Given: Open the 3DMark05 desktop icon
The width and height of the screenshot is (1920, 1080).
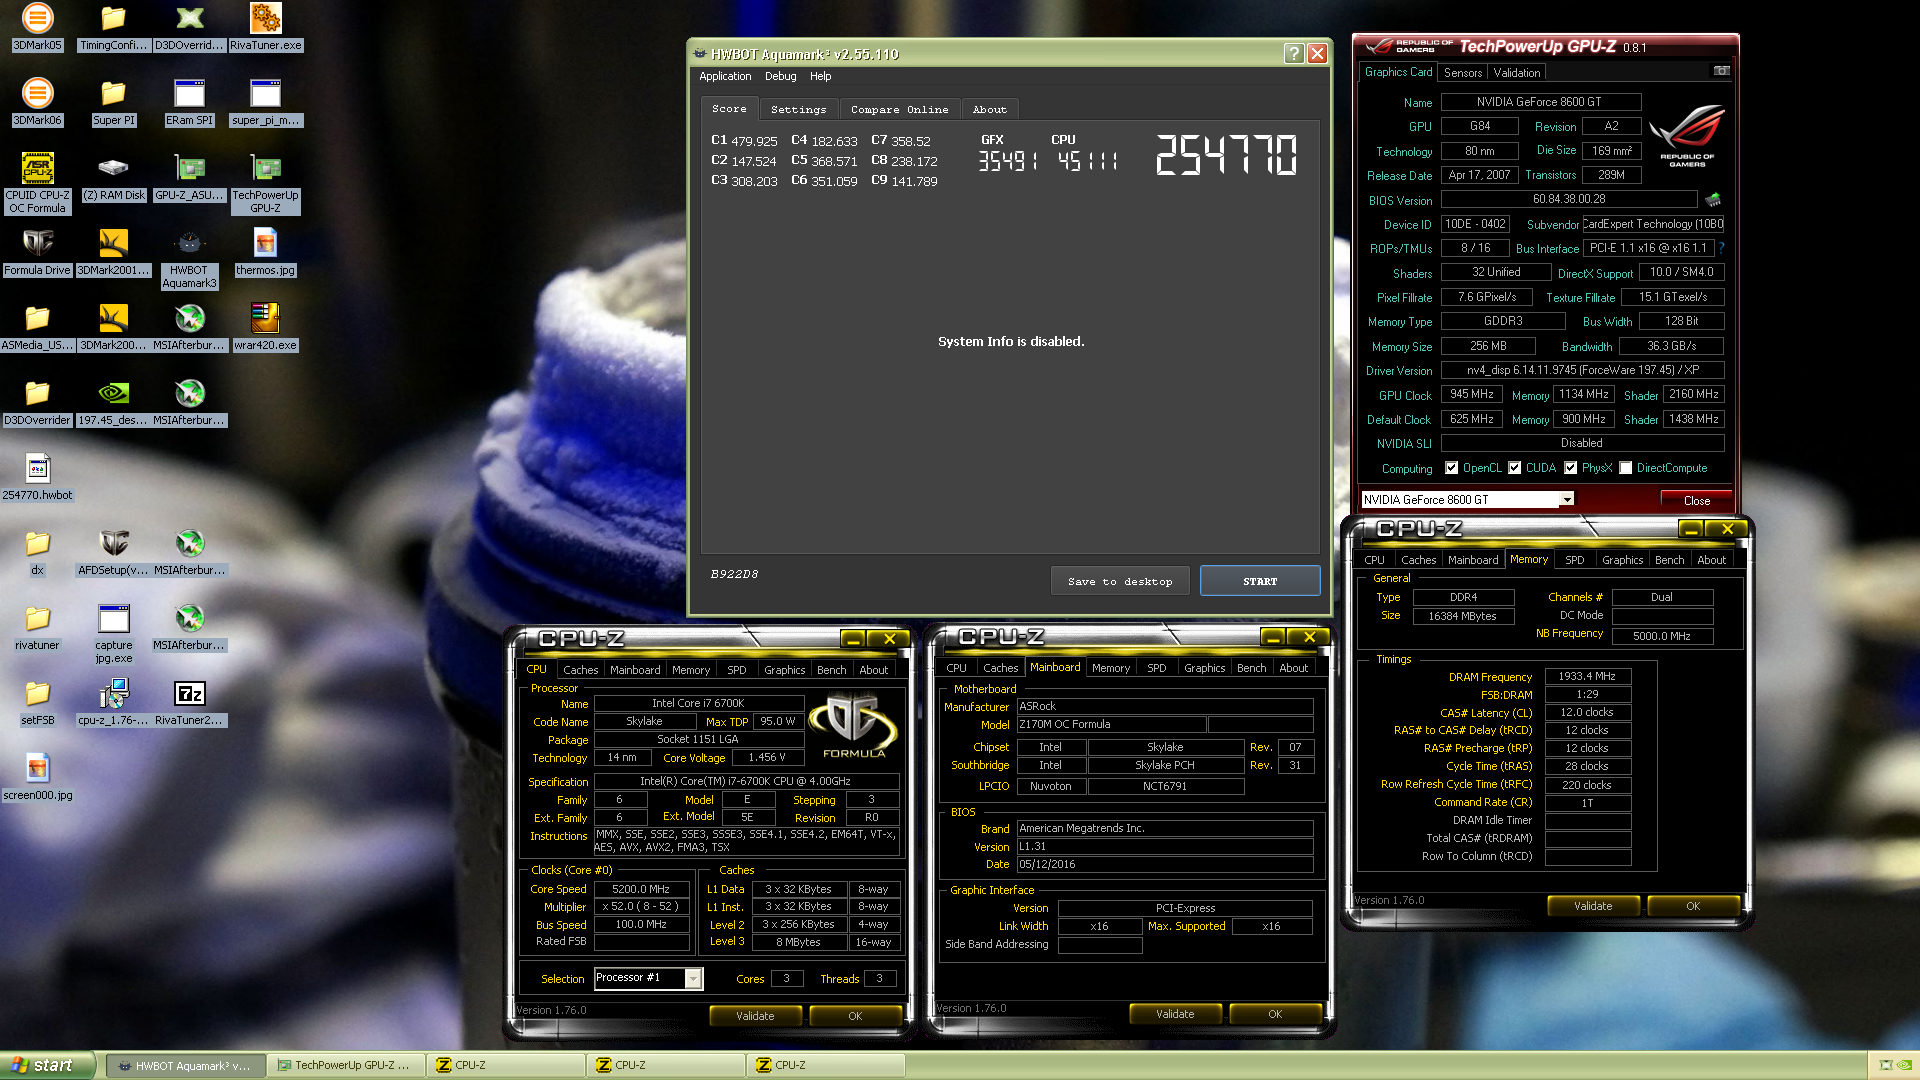Looking at the screenshot, I should coord(37,27).
